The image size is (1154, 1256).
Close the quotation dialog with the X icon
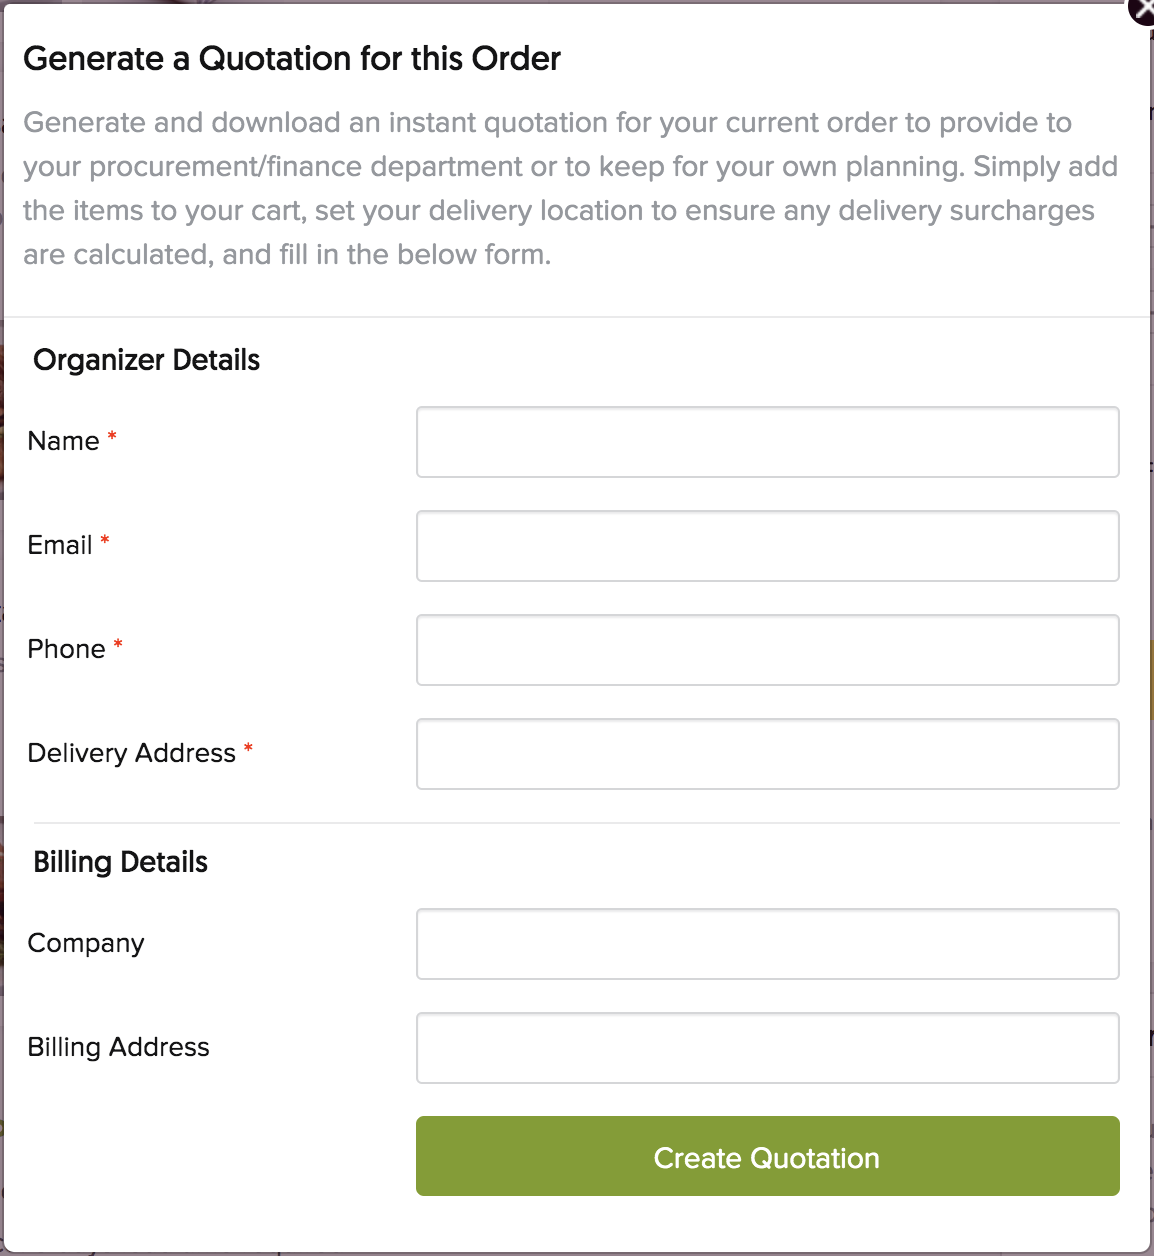click(1142, 10)
